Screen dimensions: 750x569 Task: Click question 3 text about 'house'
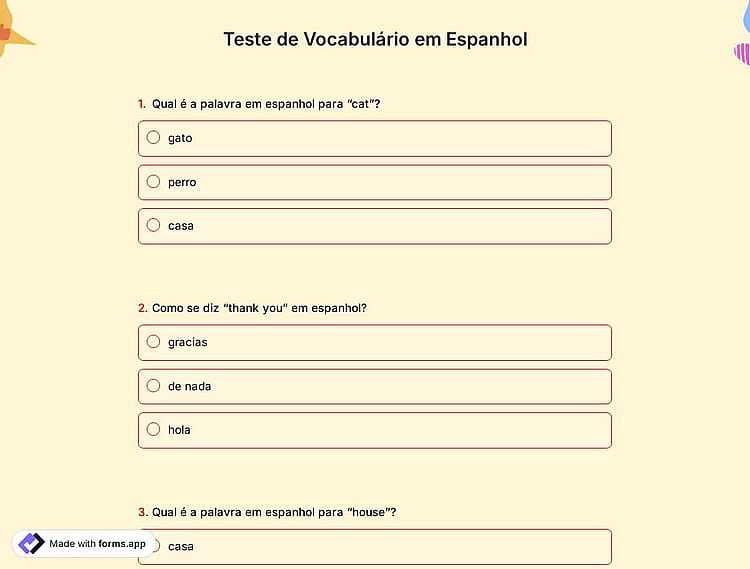274,512
